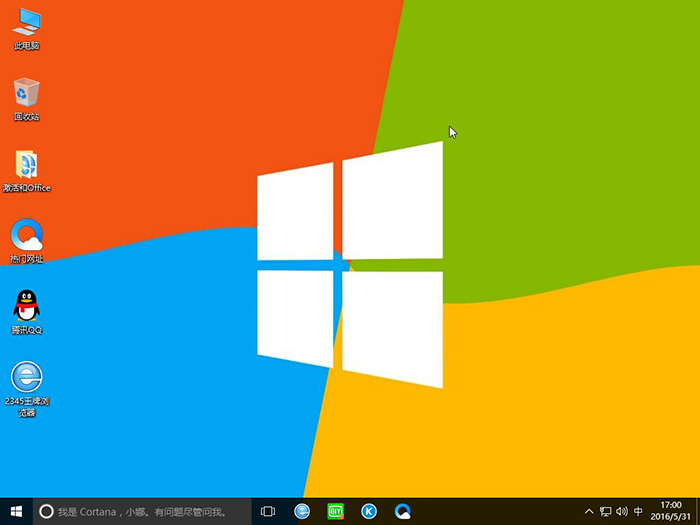The image size is (700, 525).
Task: Click the iQIYI green icon in taskbar
Action: click(x=335, y=511)
